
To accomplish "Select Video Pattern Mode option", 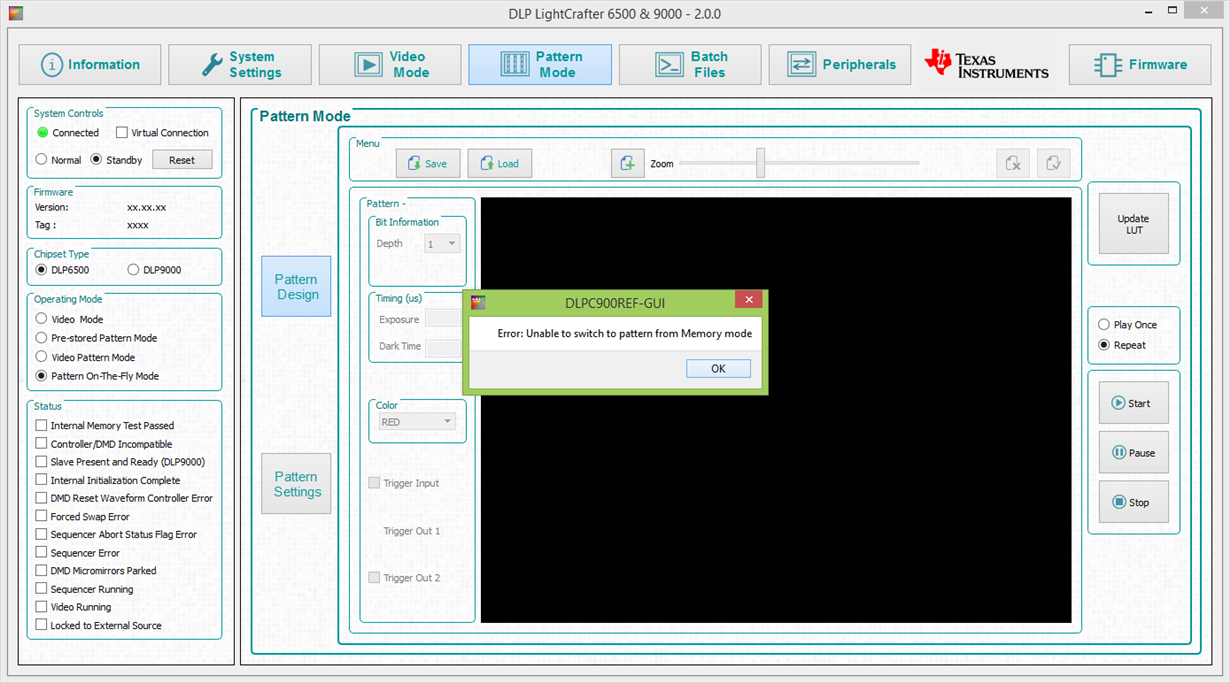I will 41,357.
